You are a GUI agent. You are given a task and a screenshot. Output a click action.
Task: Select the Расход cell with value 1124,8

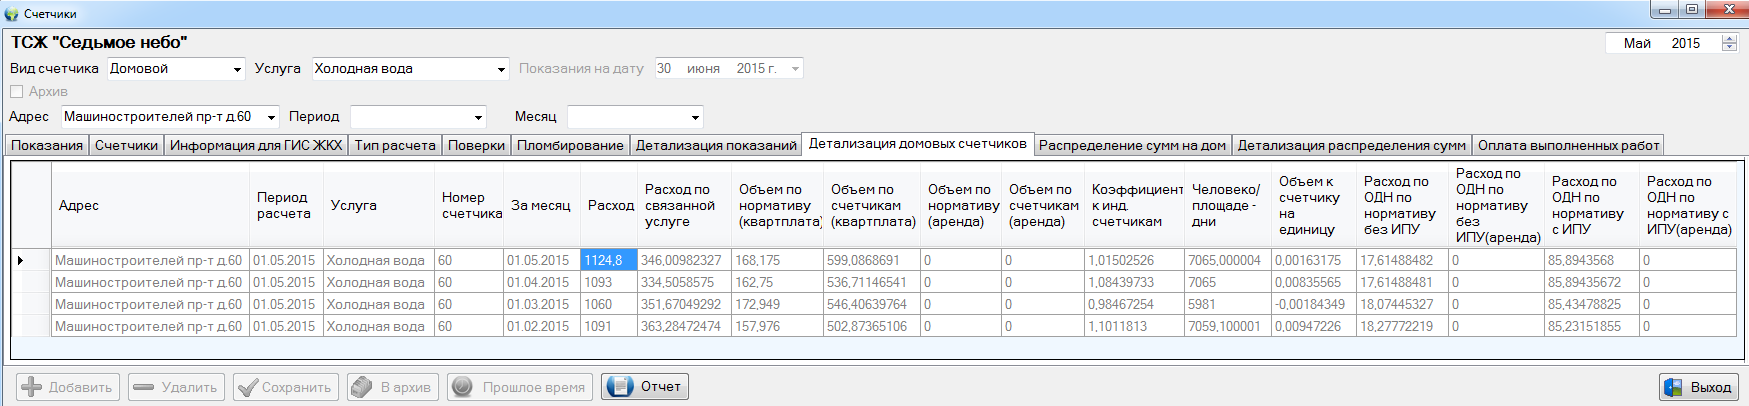tap(608, 260)
